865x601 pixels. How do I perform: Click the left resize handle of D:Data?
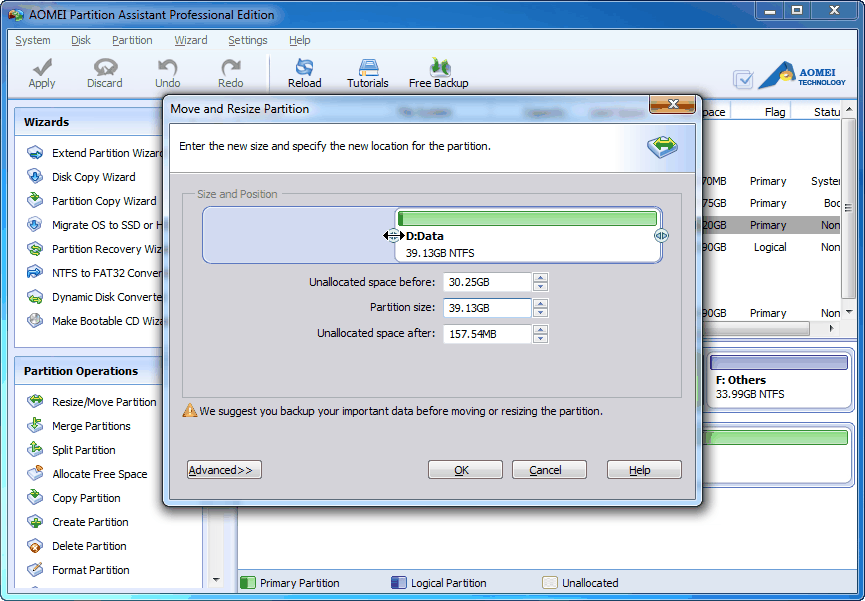392,236
